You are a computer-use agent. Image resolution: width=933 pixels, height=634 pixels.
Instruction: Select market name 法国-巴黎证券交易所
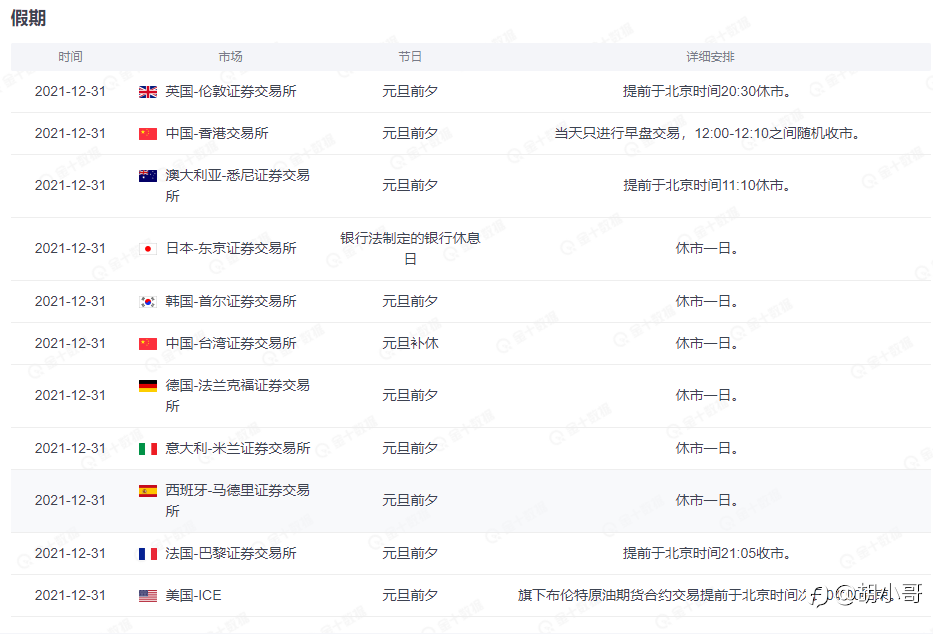pyautogui.click(x=231, y=553)
